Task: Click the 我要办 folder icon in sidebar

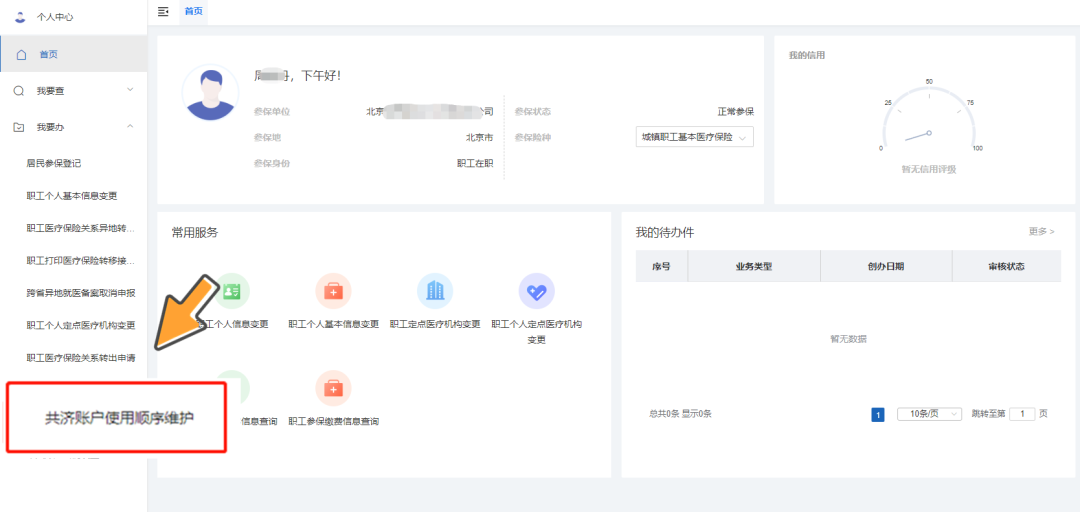Action: pyautogui.click(x=19, y=127)
